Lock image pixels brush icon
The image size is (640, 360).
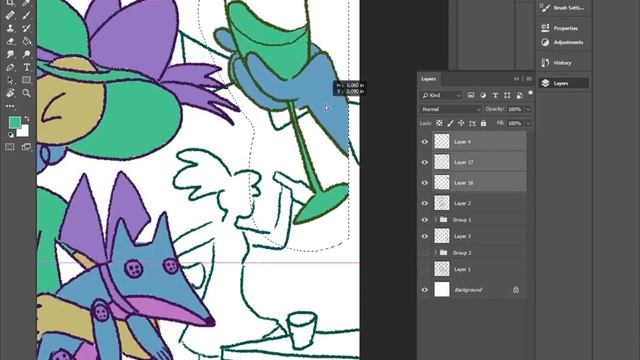(x=450, y=123)
